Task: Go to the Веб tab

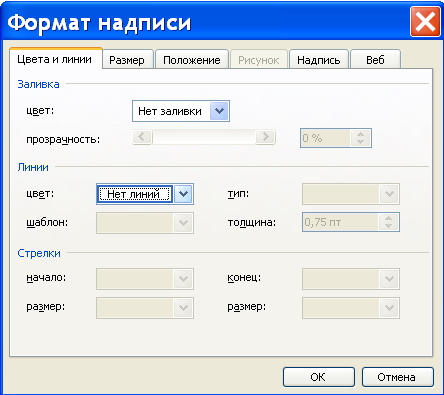Action: [375, 60]
